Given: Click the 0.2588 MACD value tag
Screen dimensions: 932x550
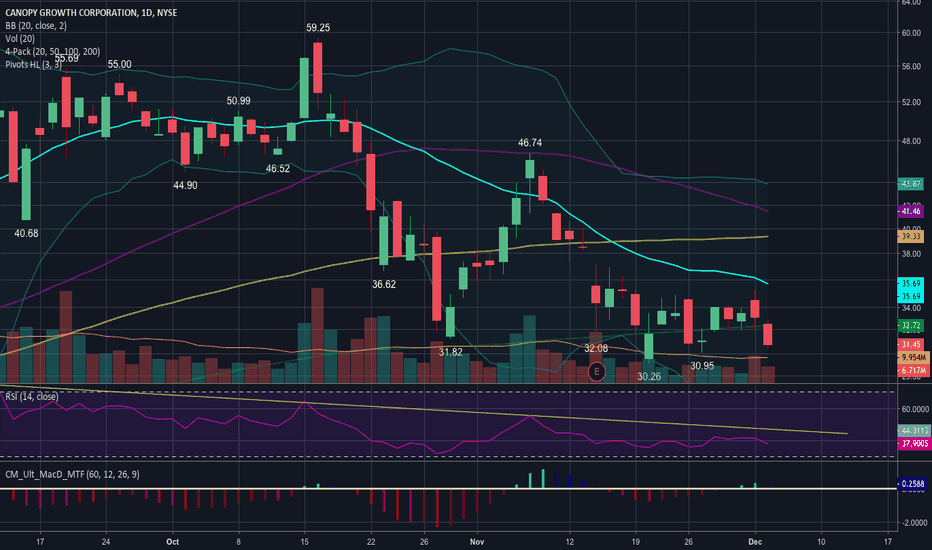Looking at the screenshot, I should click(911, 484).
